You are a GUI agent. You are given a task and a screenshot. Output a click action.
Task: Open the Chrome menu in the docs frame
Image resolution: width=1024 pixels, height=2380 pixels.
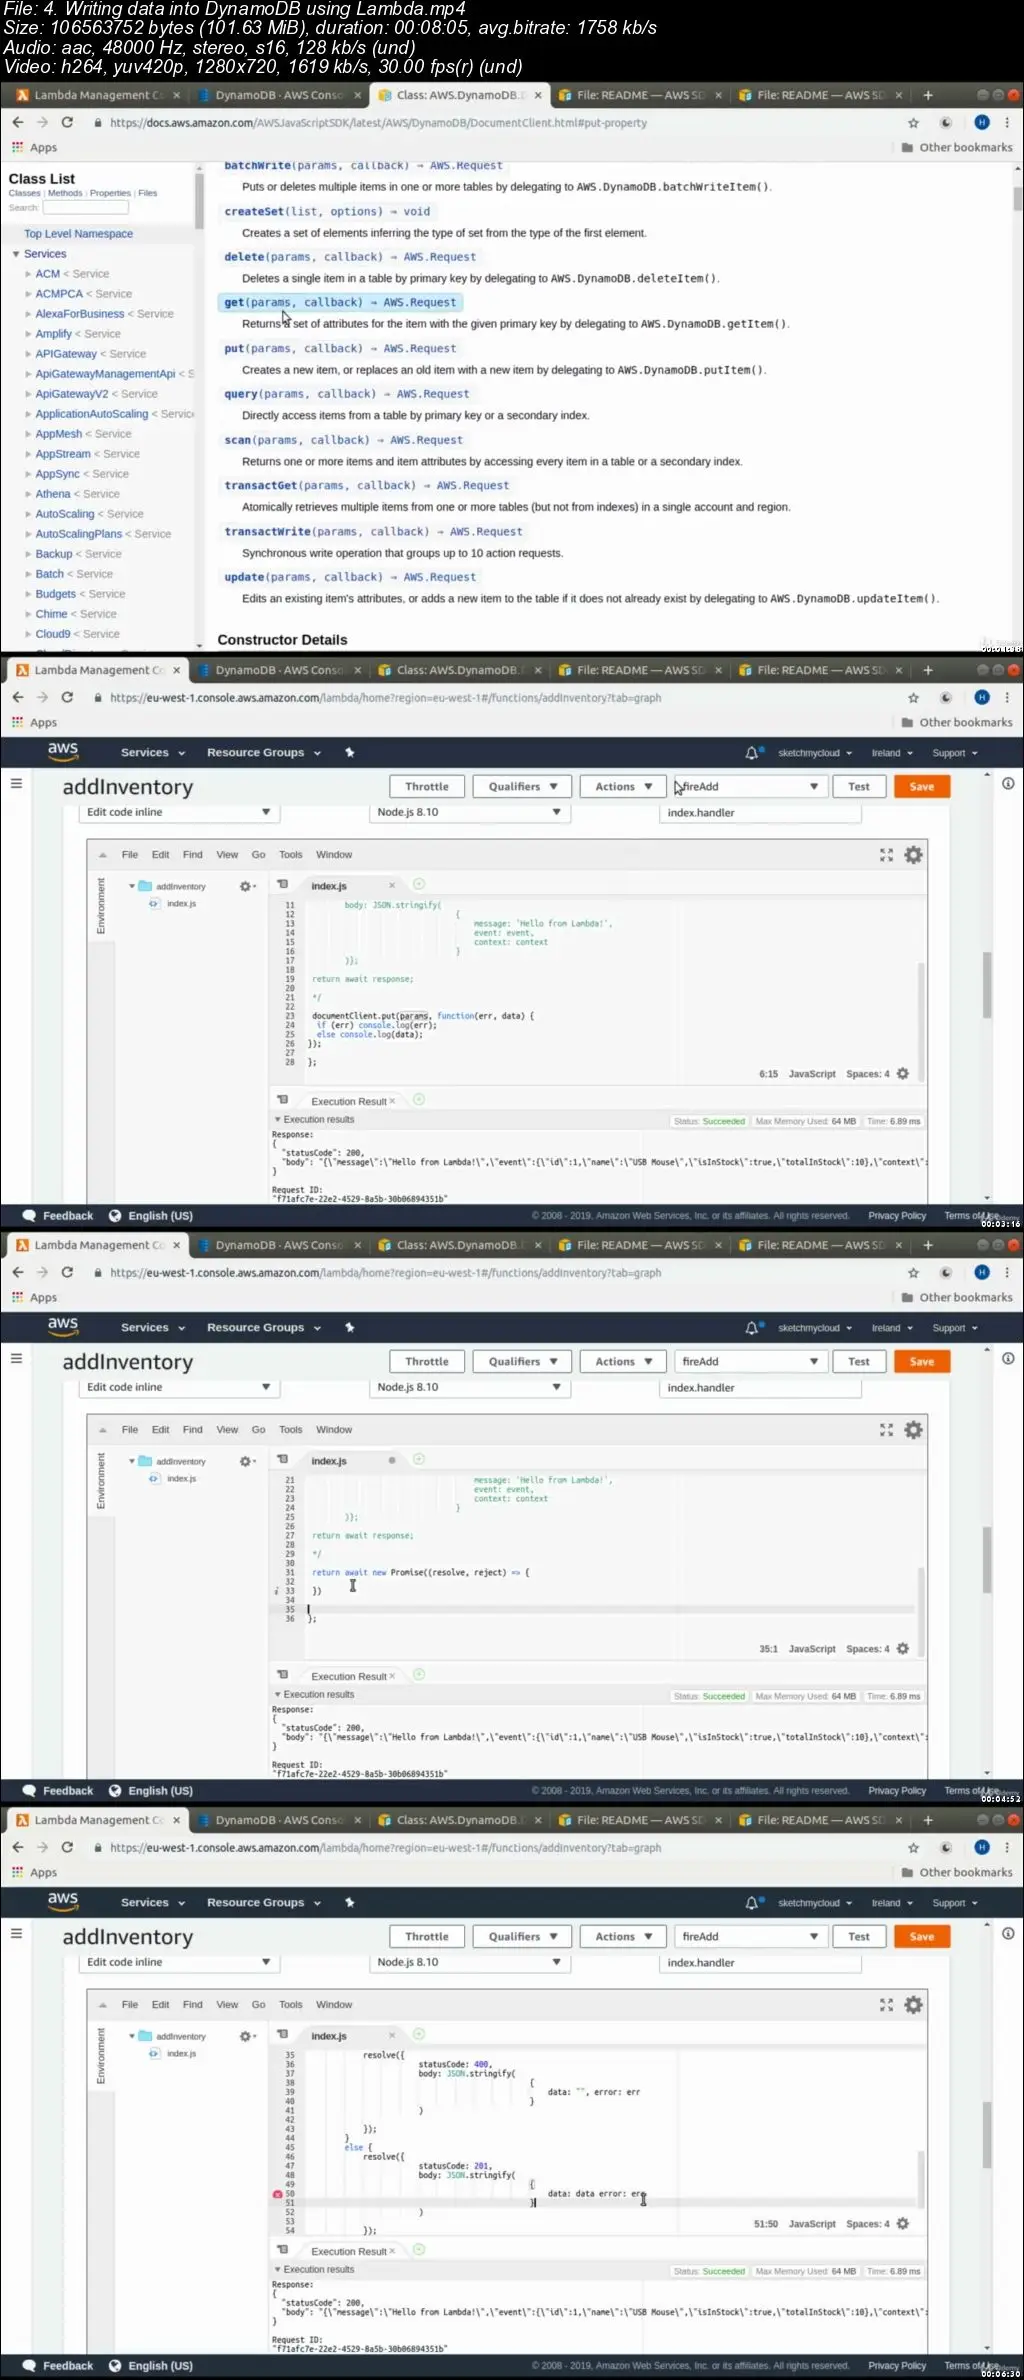point(1007,122)
